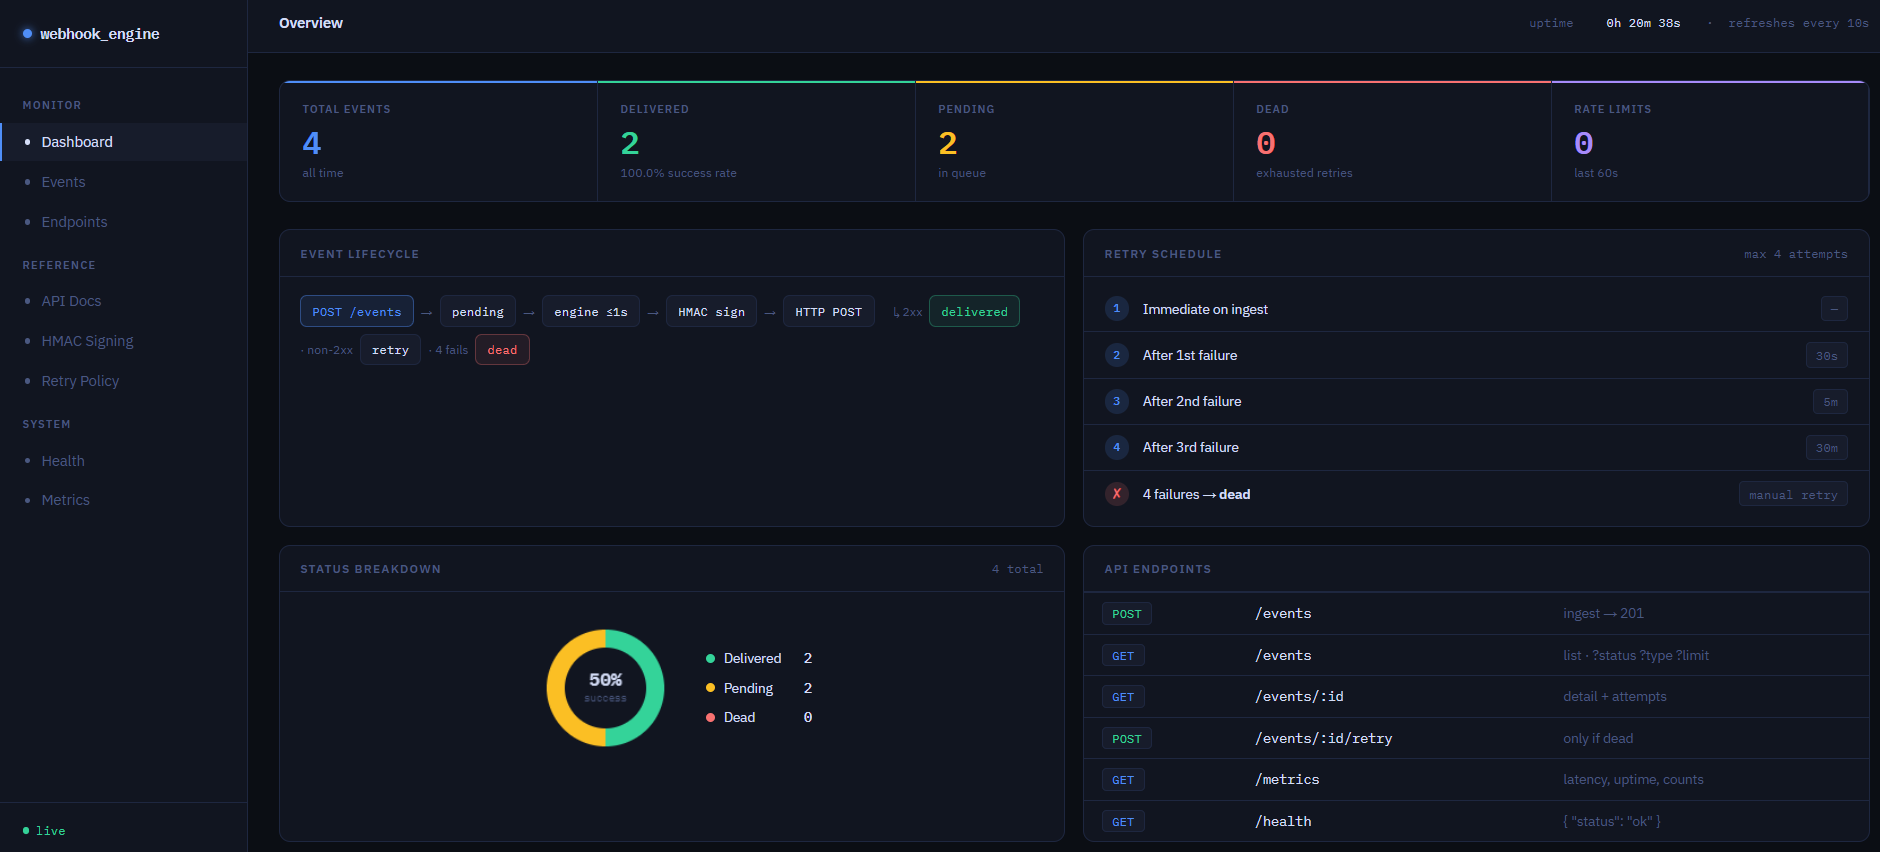Select the Rate Limits stat card
The image size is (1880, 852).
(x=1710, y=142)
